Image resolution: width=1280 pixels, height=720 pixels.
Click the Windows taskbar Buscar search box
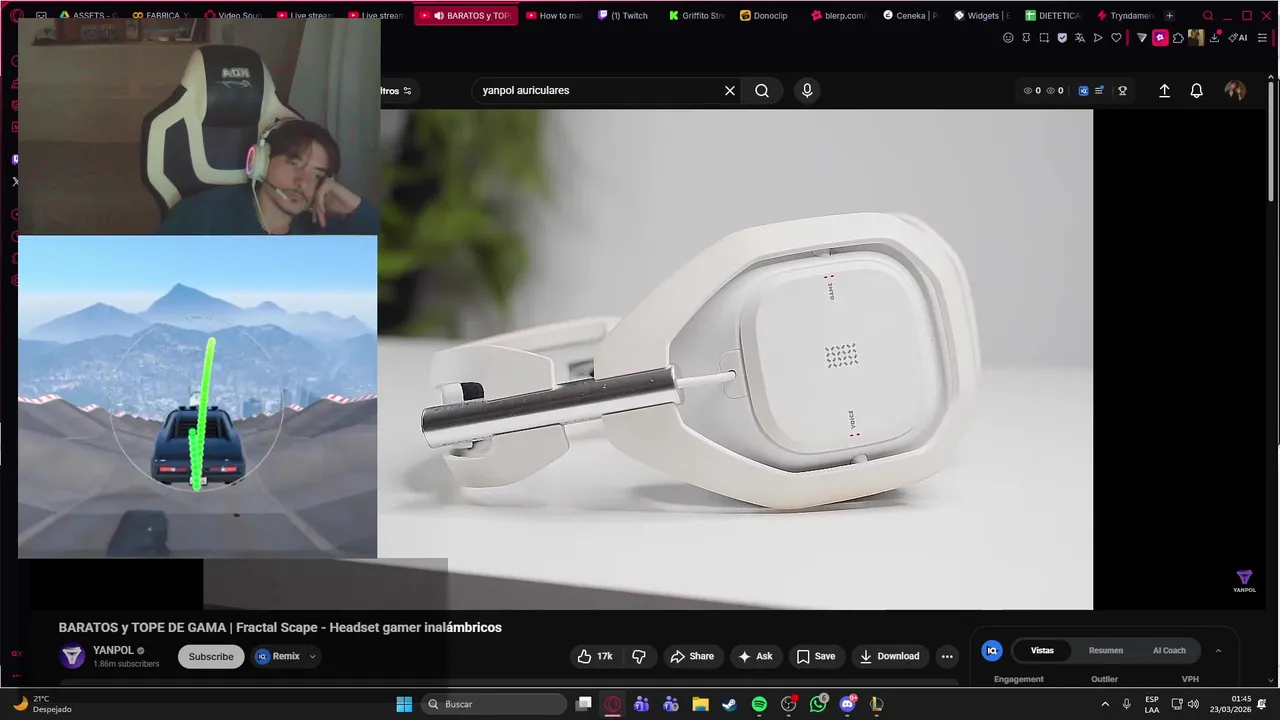click(494, 704)
